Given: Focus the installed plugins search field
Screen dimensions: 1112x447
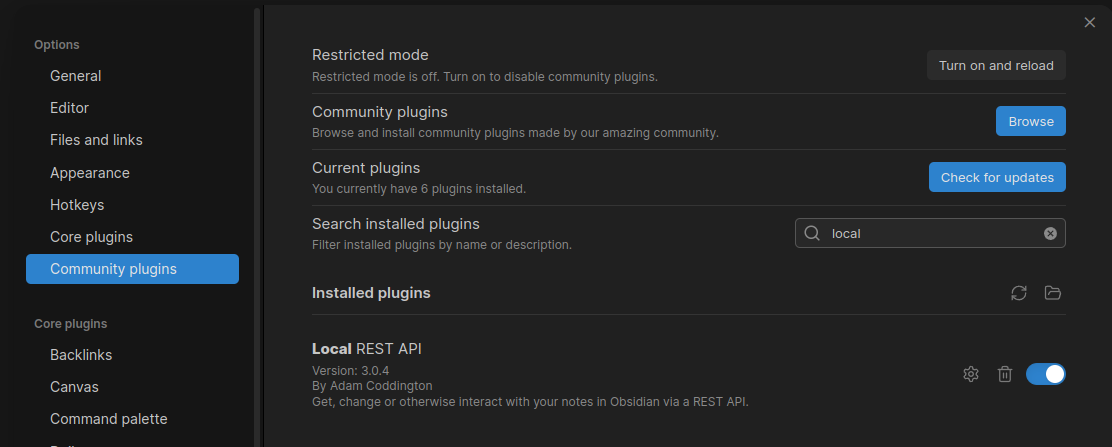Looking at the screenshot, I should point(930,233).
